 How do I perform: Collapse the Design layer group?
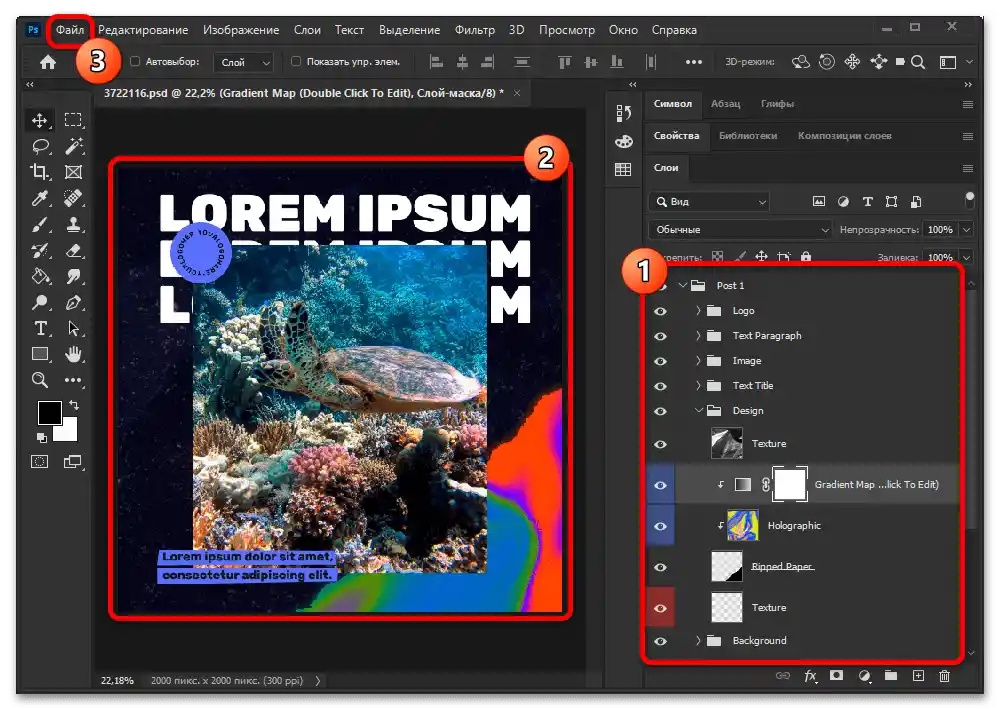pyautogui.click(x=698, y=411)
